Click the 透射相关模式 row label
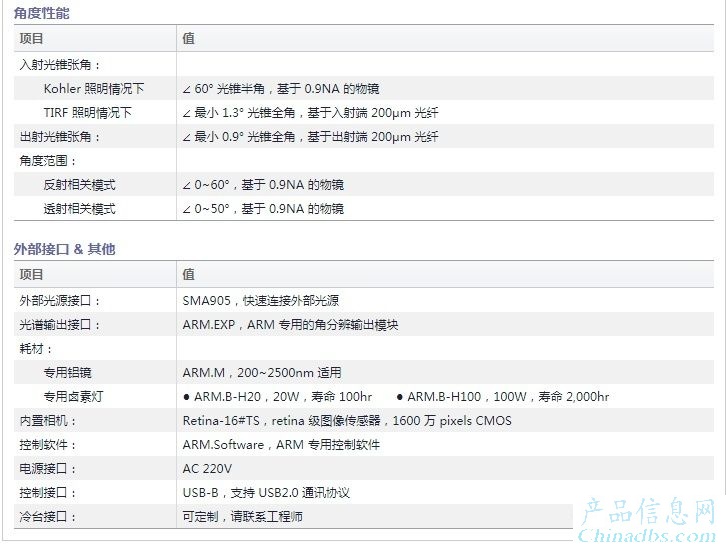The width and height of the screenshot is (728, 544). pos(79,209)
